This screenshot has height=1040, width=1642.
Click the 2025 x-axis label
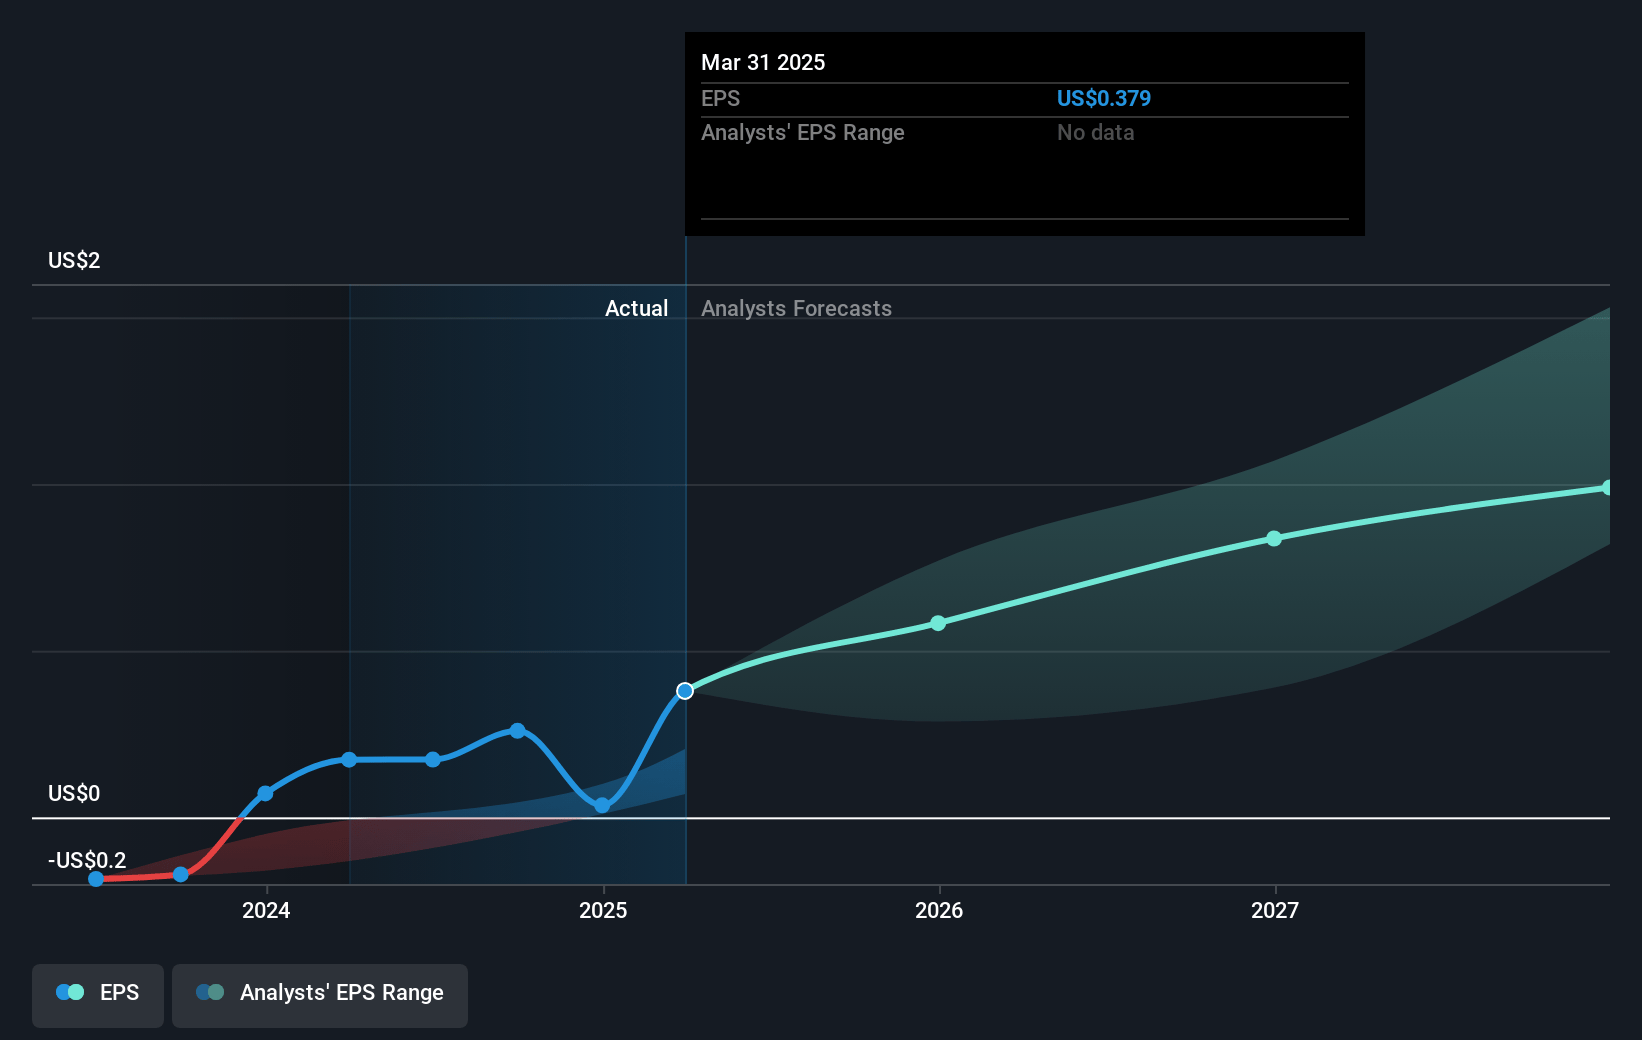tap(603, 910)
